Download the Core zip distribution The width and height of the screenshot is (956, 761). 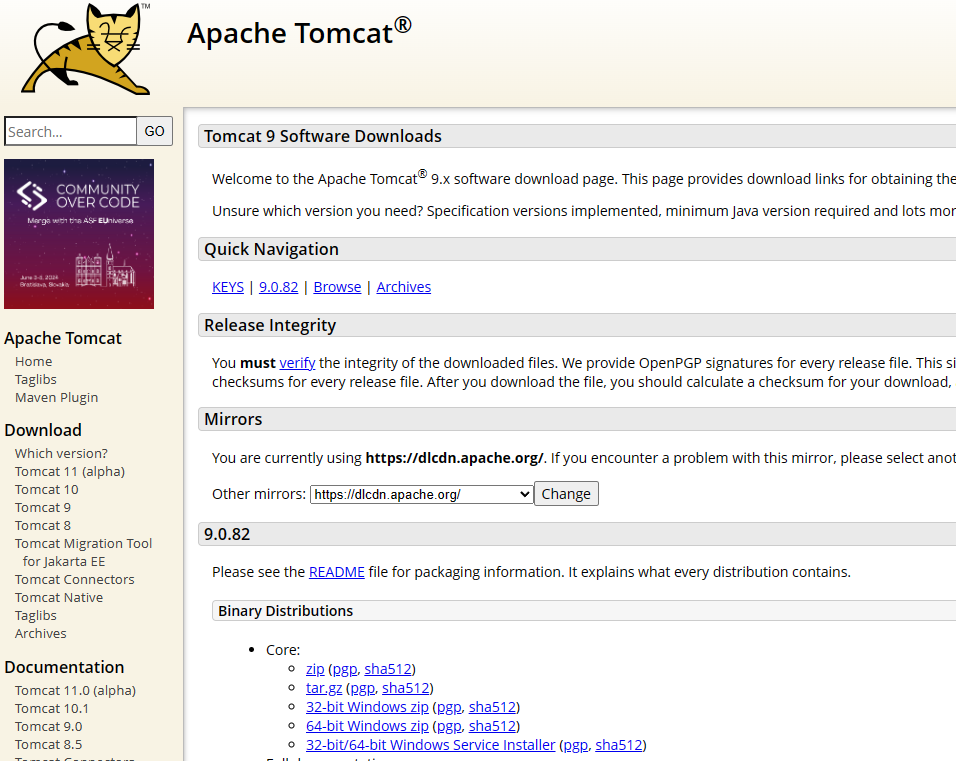(315, 669)
